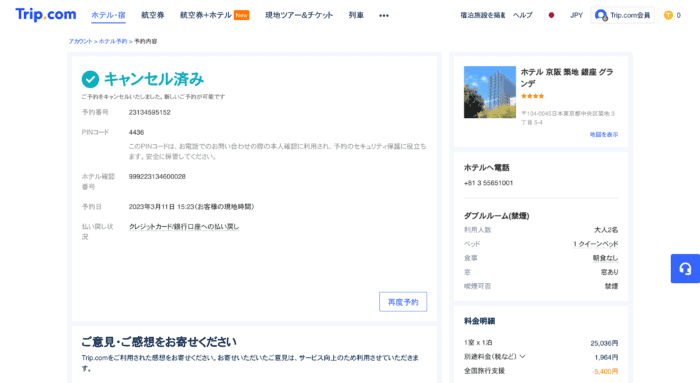The image size is (700, 383).
Task: Open the 航空券+ホテル tab
Action: pyautogui.click(x=214, y=15)
